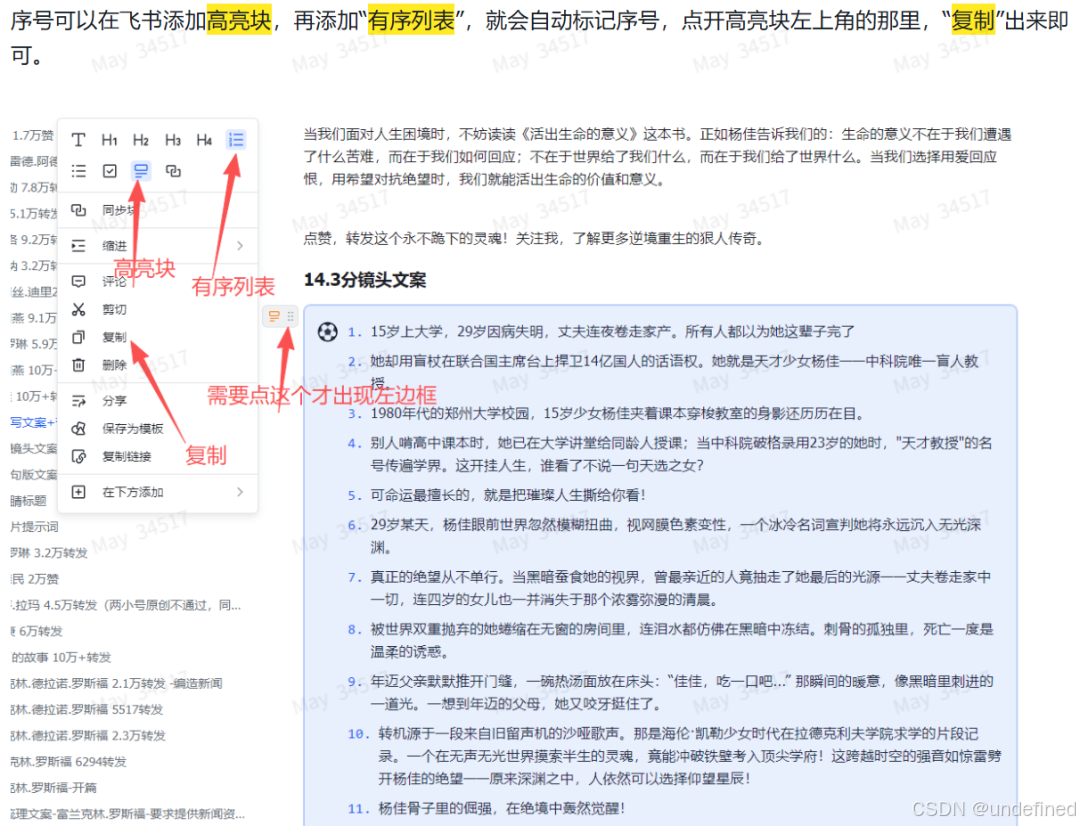Choose 同步块 menu entry
The image size is (1080, 826).
point(158,210)
